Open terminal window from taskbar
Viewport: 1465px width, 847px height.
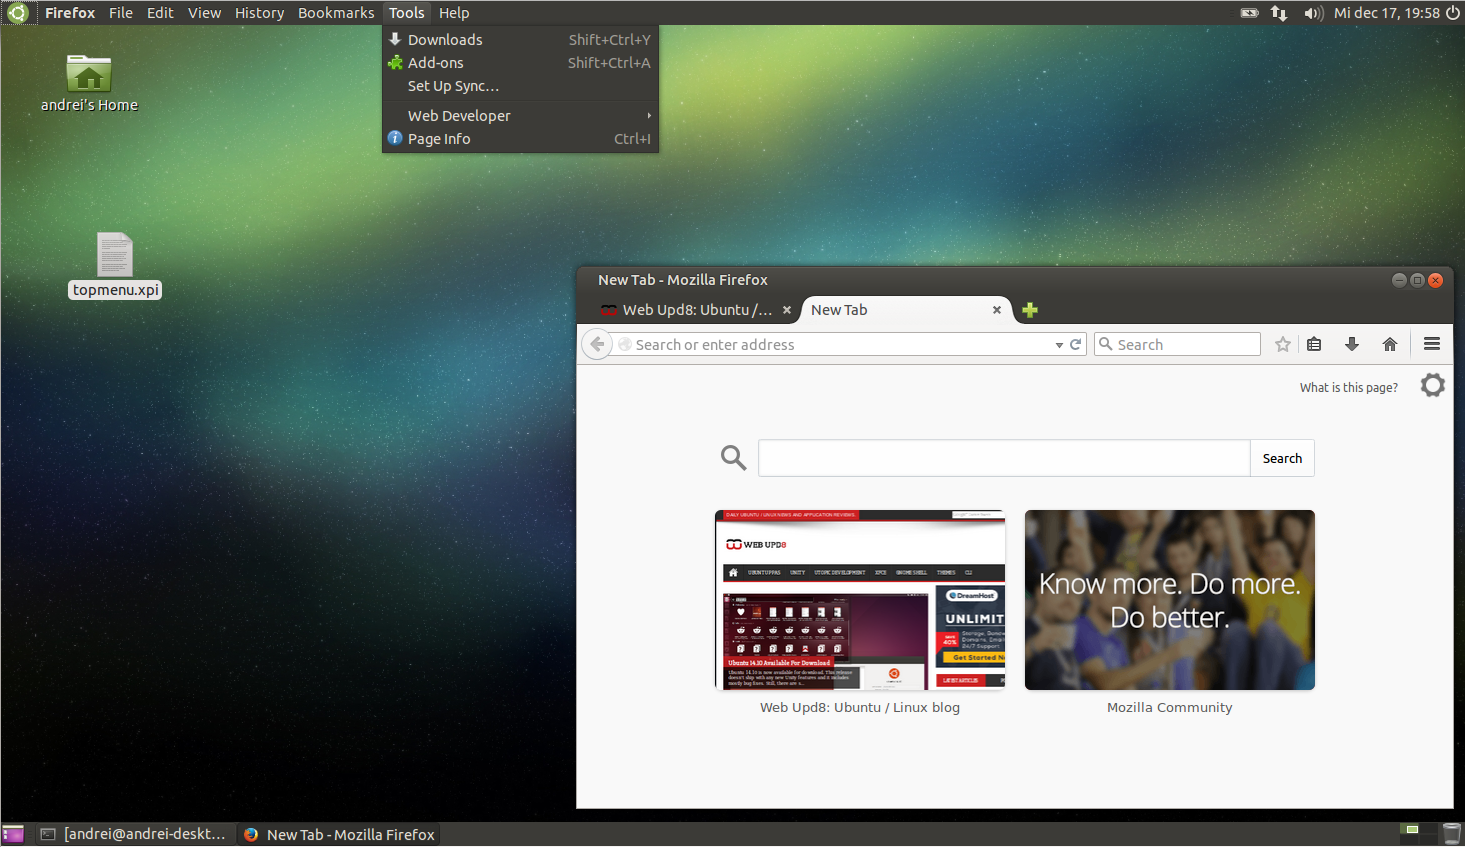(134, 834)
